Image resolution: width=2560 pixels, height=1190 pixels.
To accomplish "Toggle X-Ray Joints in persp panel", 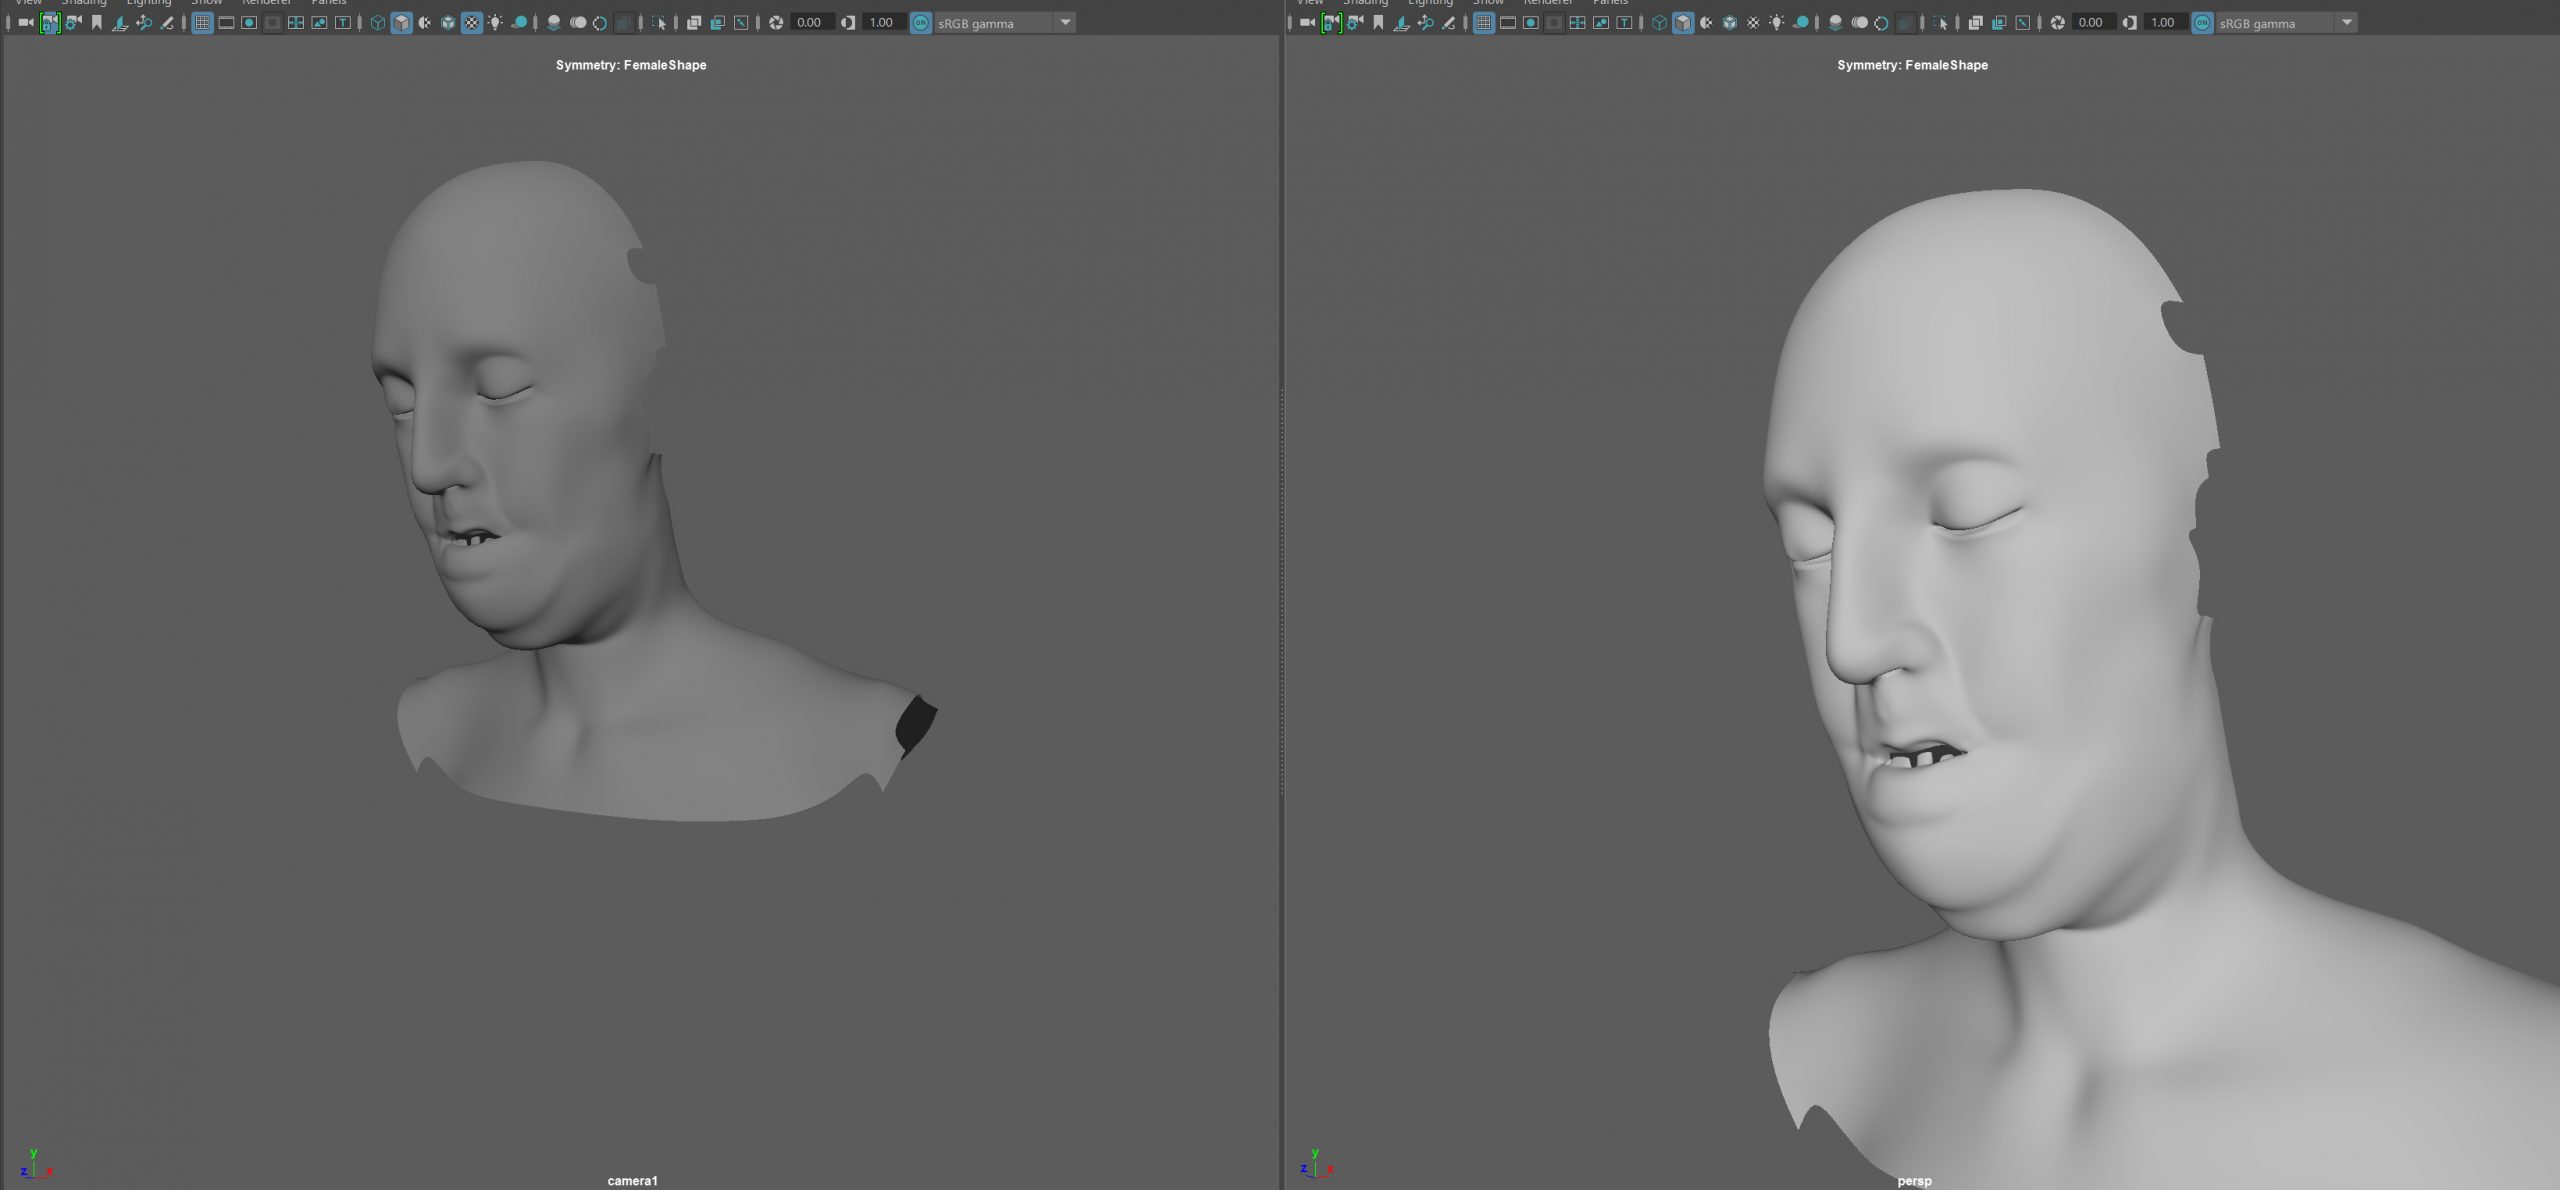I will (x=2023, y=22).
